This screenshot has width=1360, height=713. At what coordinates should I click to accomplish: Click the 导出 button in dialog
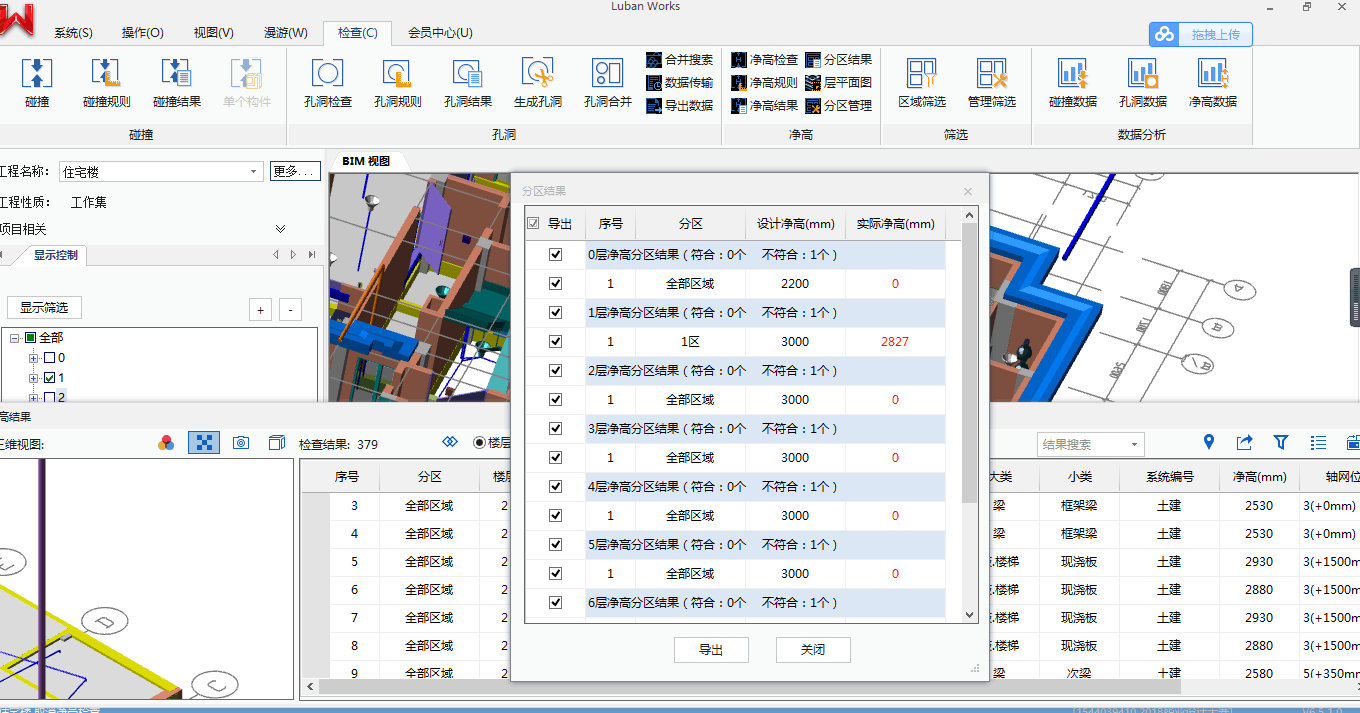click(711, 650)
